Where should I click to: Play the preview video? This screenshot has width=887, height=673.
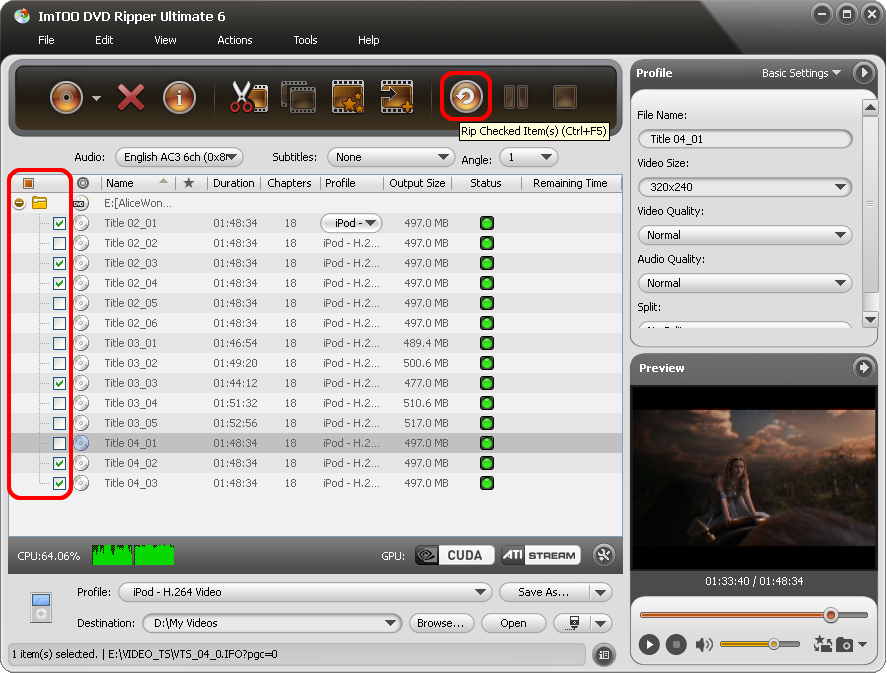649,644
